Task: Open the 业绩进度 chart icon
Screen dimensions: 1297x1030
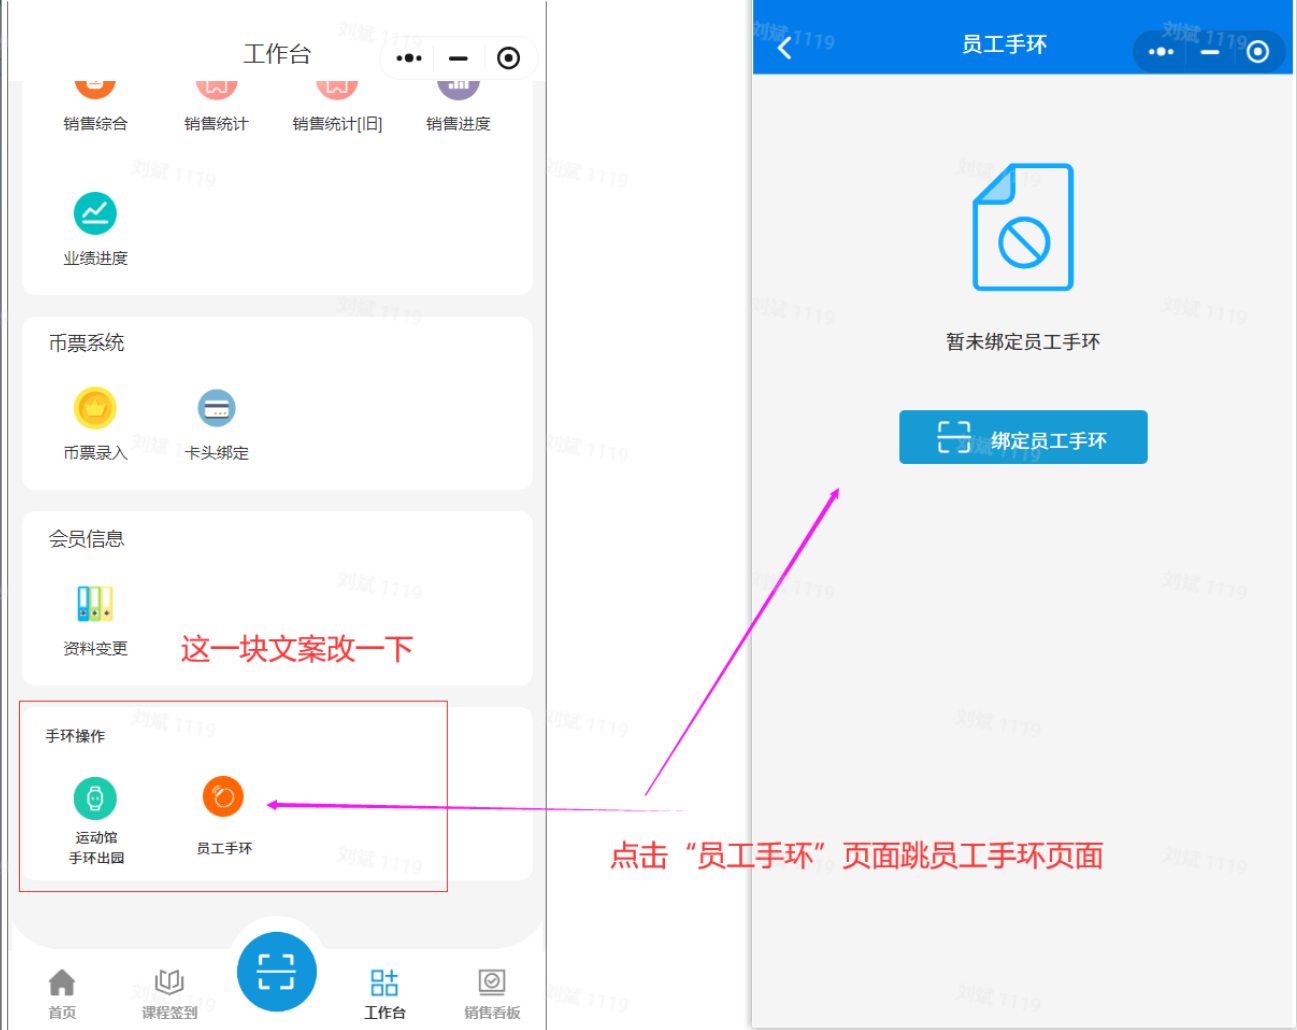Action: point(95,213)
